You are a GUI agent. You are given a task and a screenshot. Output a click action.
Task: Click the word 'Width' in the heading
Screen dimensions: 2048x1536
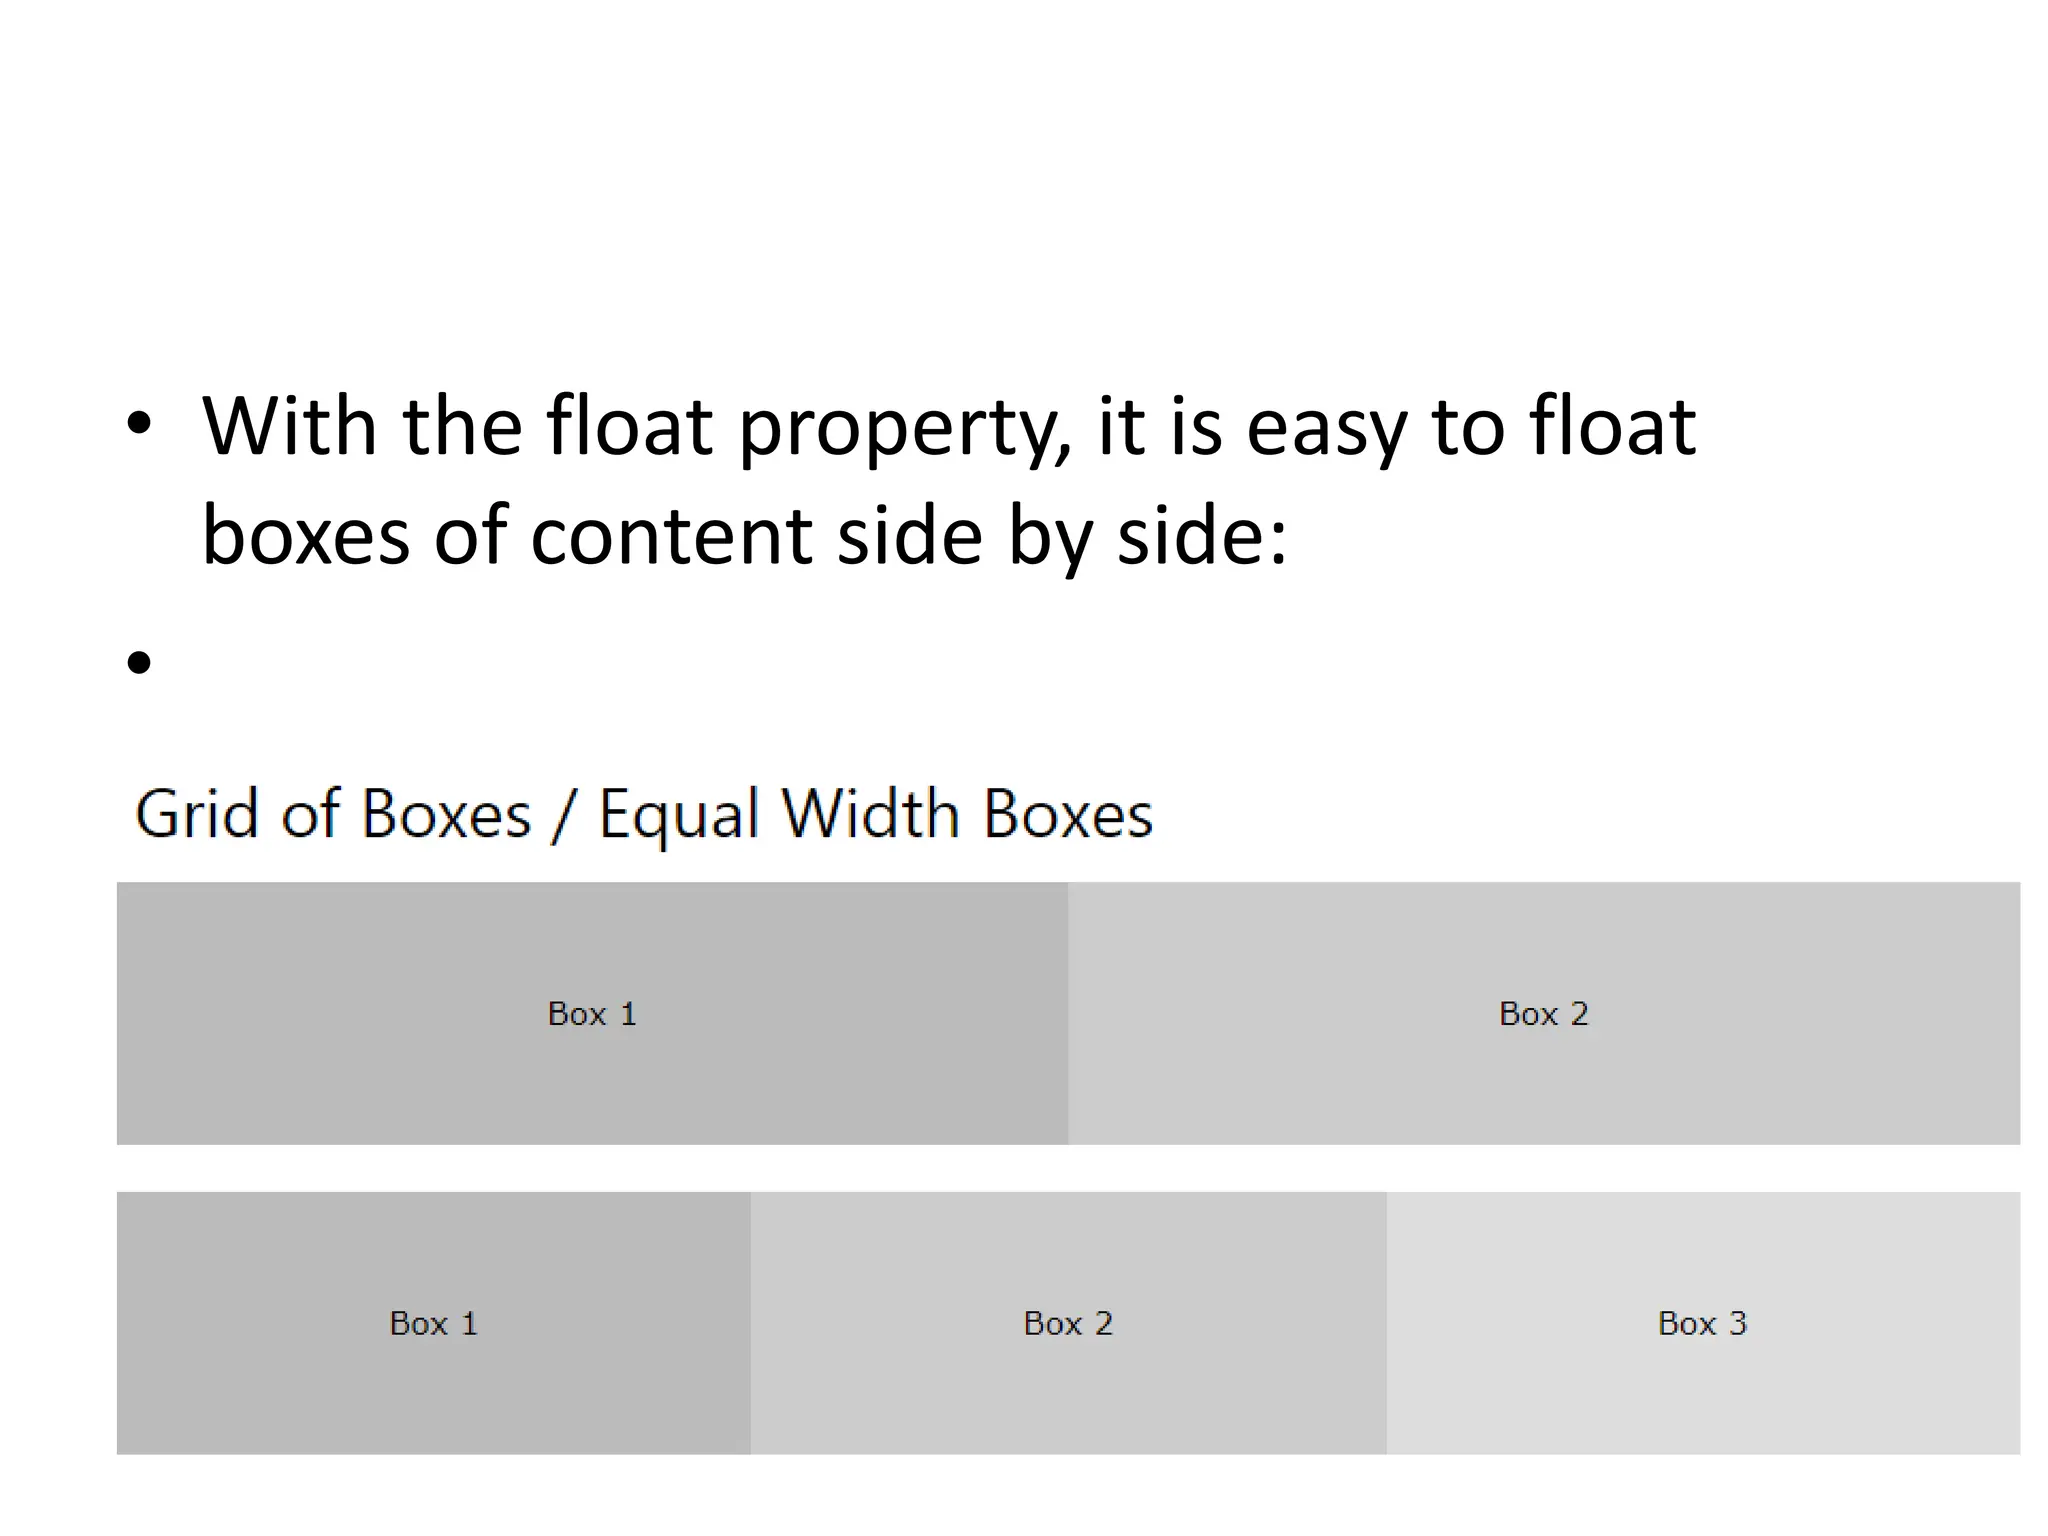[x=871, y=814]
